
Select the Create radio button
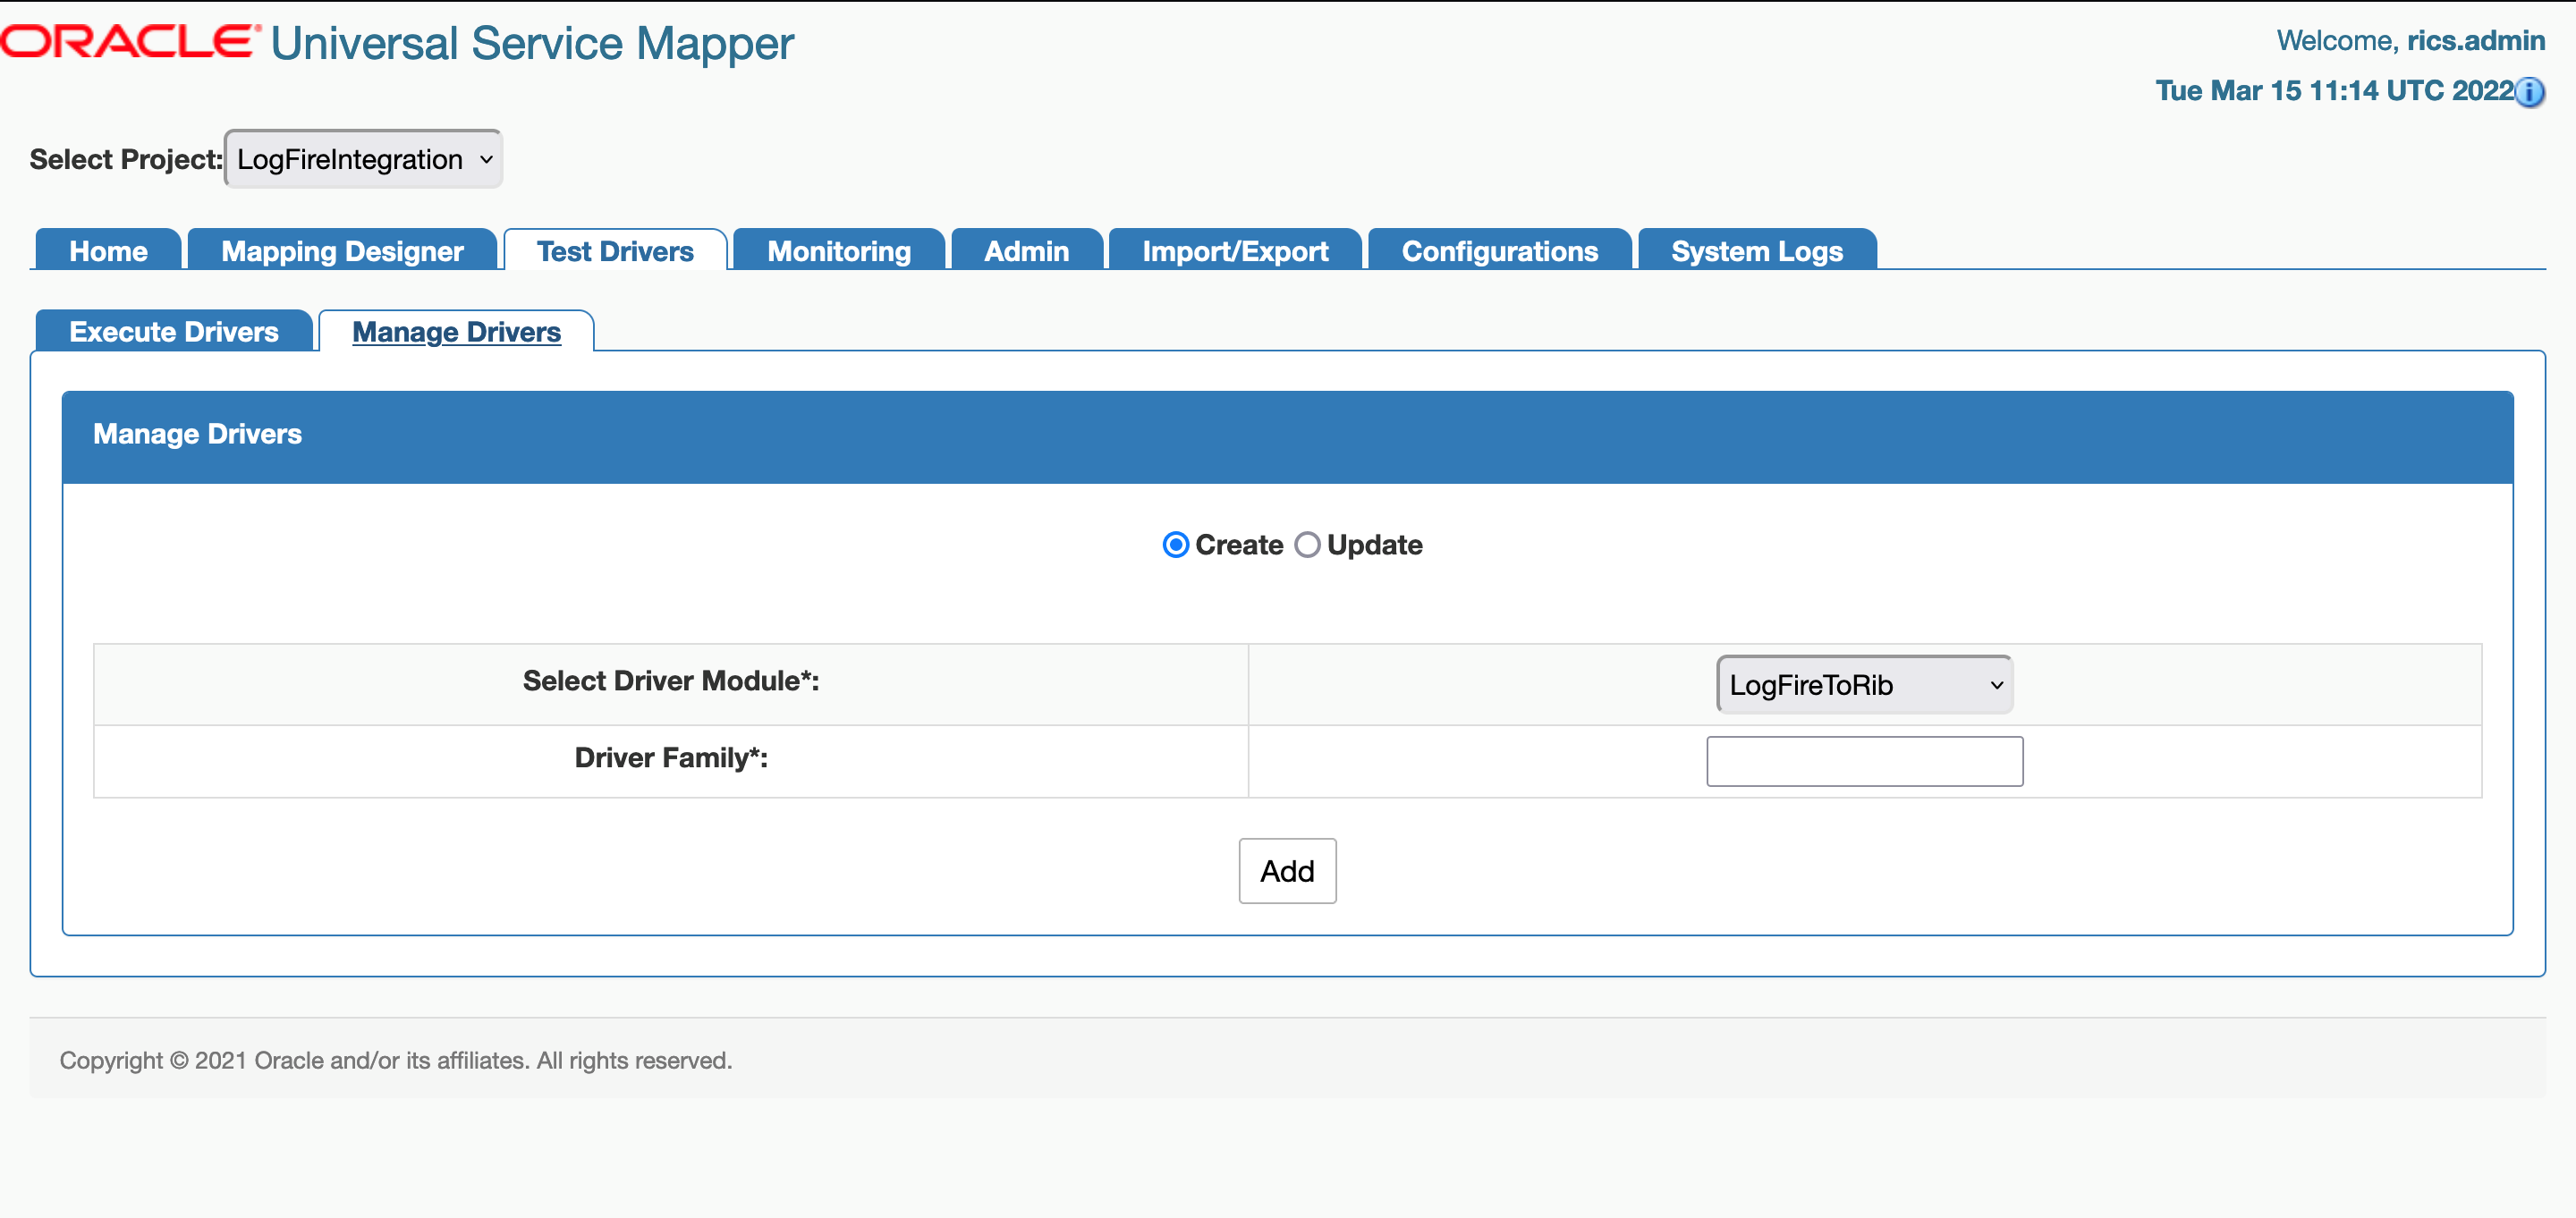[x=1175, y=545]
